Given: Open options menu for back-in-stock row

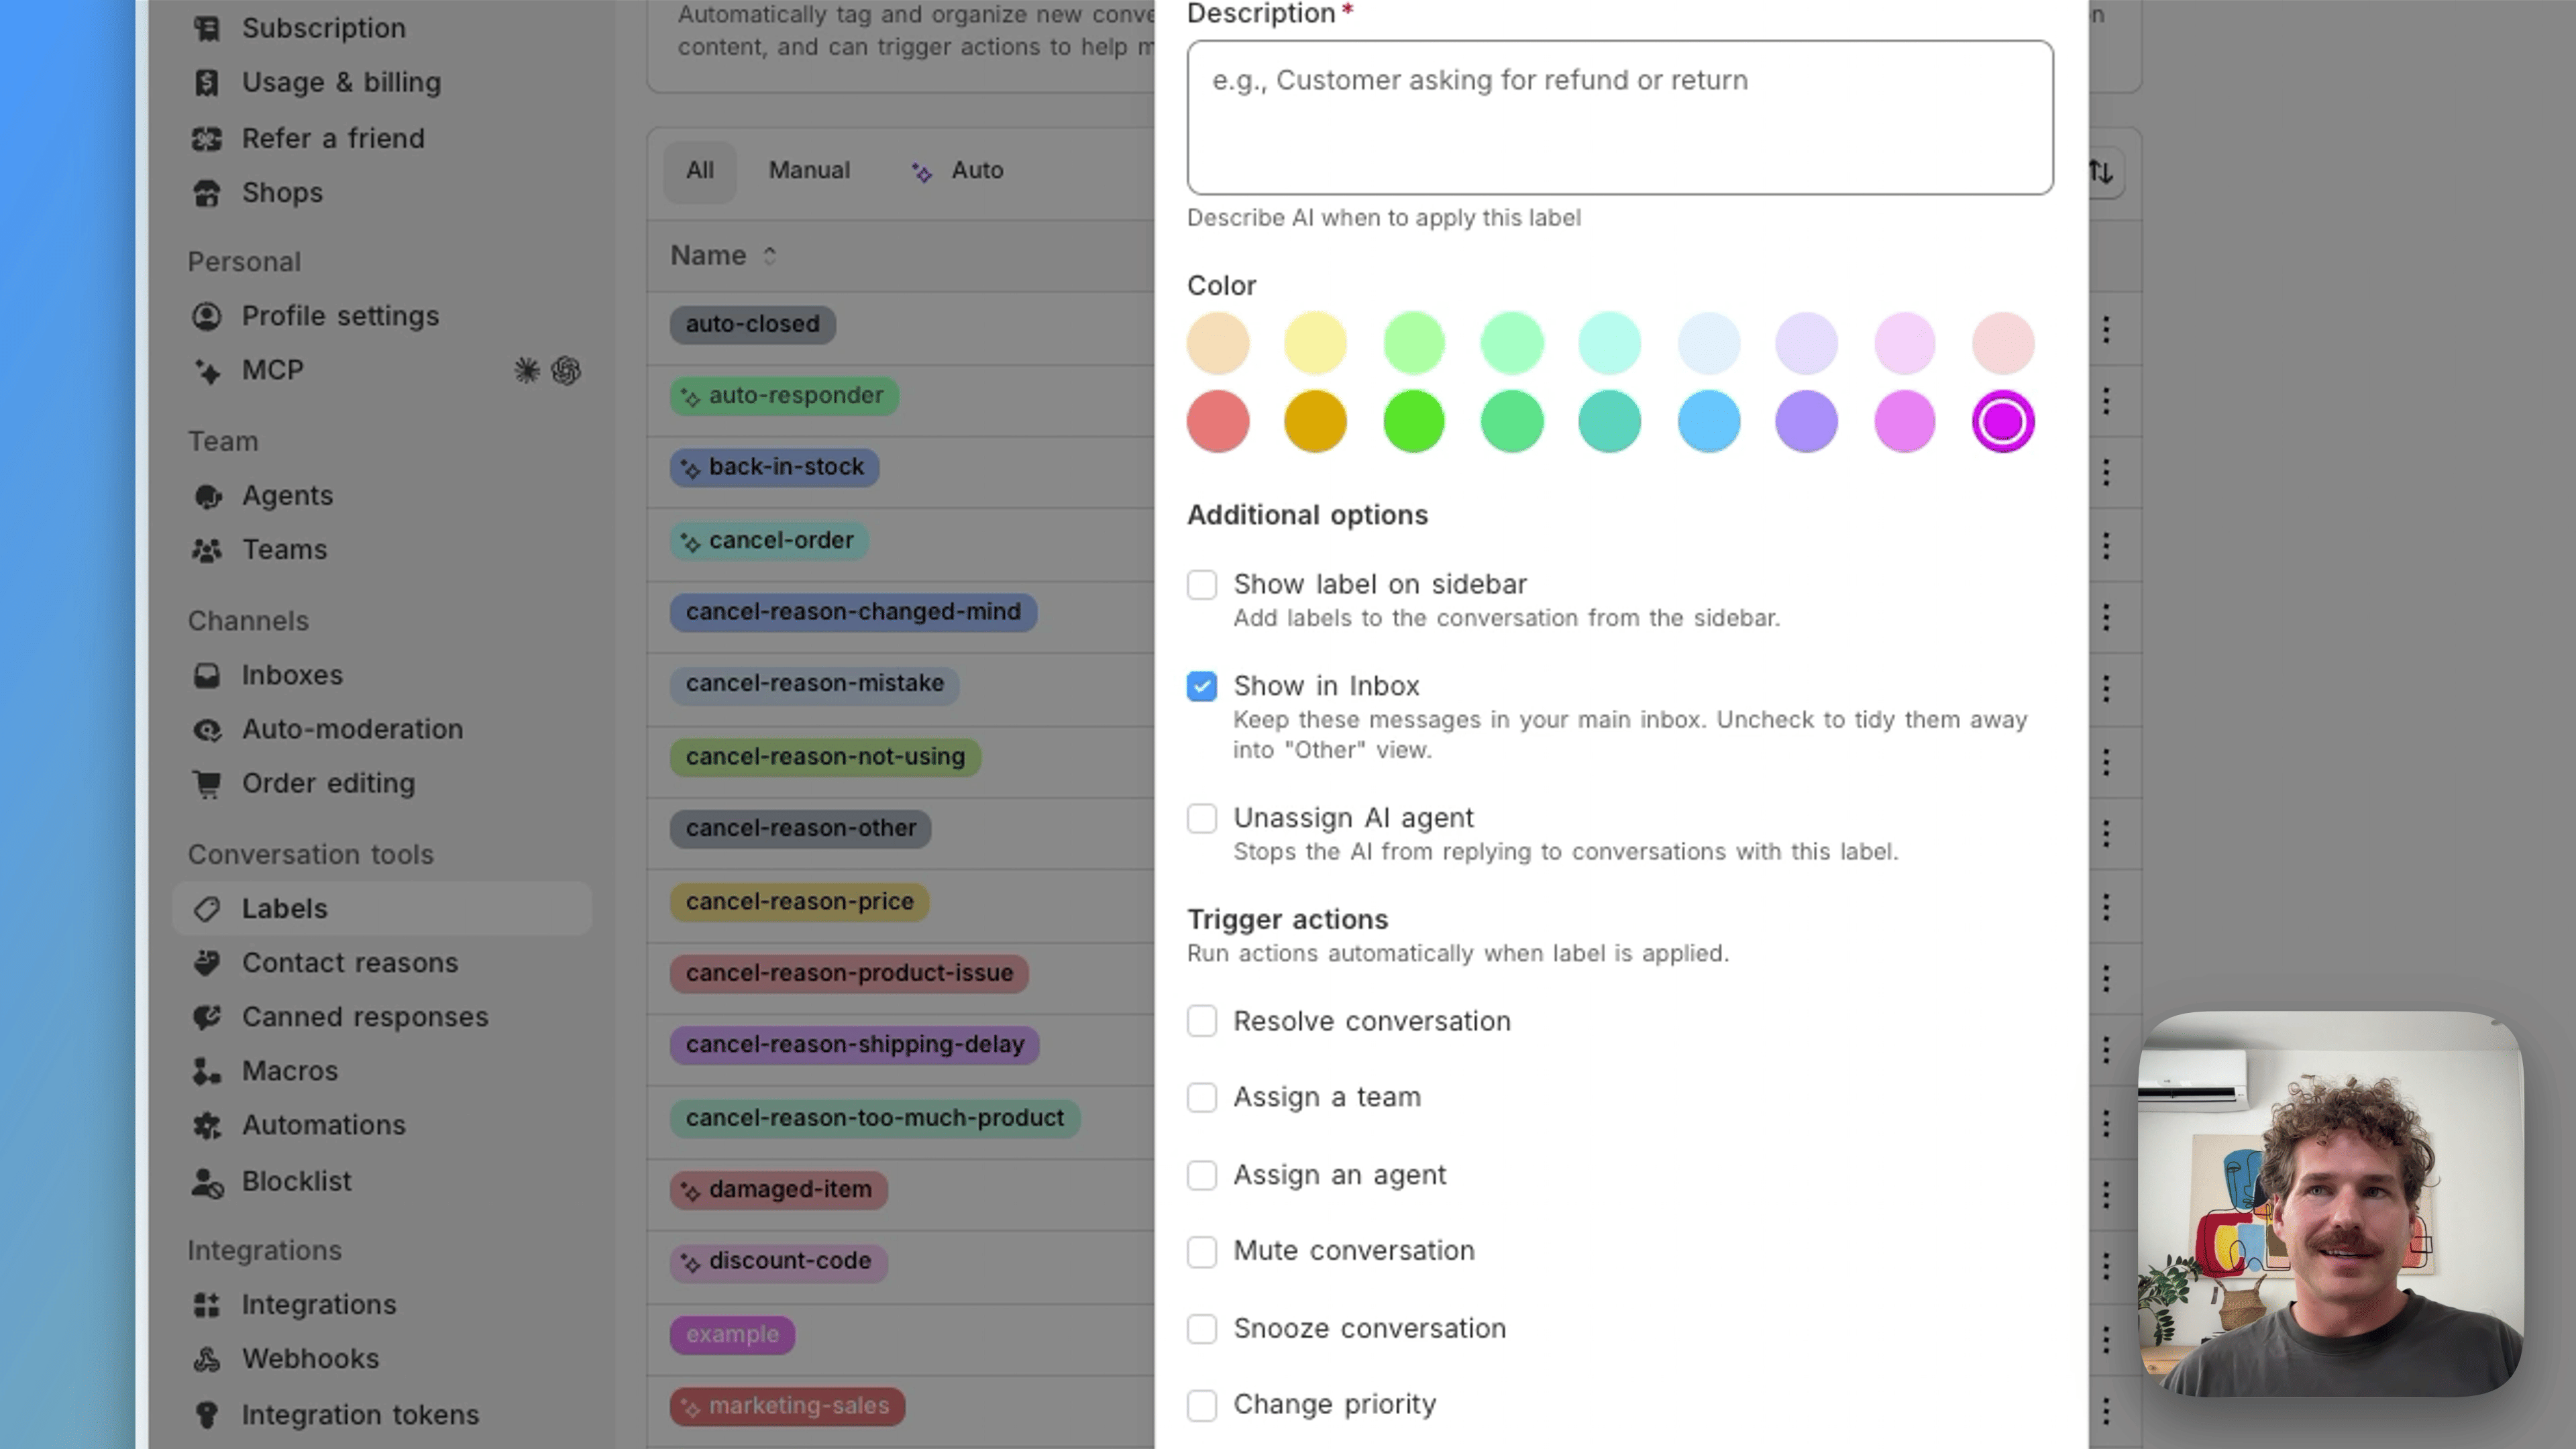Looking at the screenshot, I should 2106,472.
